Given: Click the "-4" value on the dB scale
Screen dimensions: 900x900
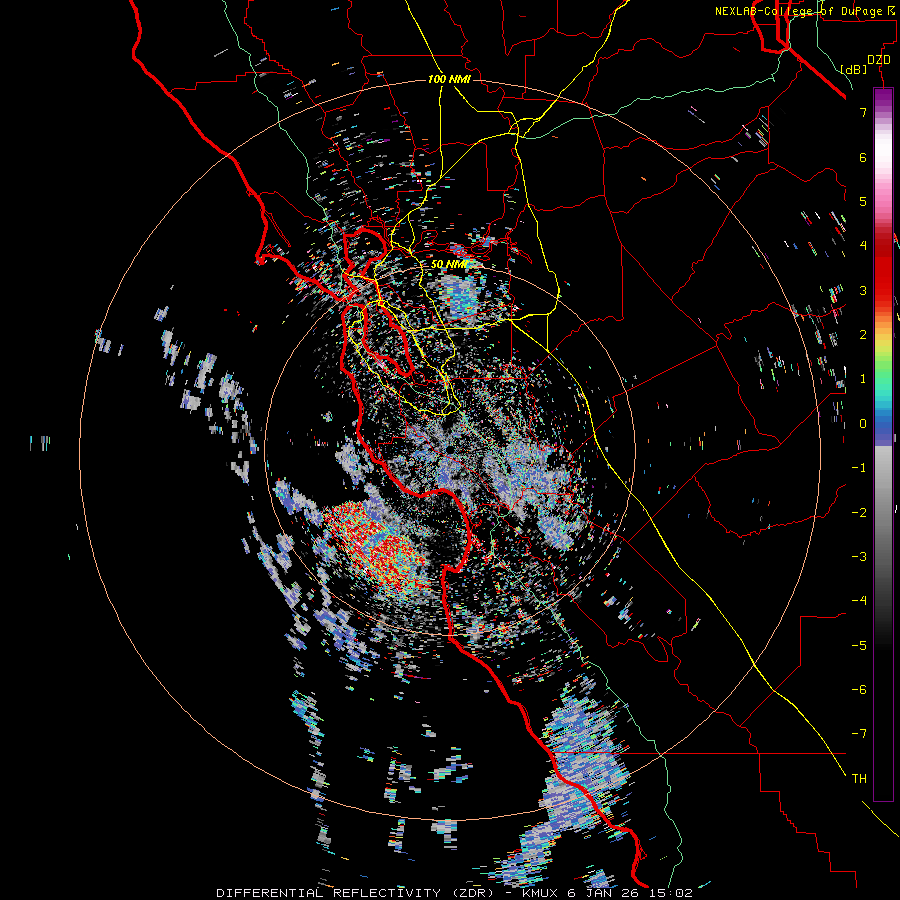Looking at the screenshot, I should 859,601.
